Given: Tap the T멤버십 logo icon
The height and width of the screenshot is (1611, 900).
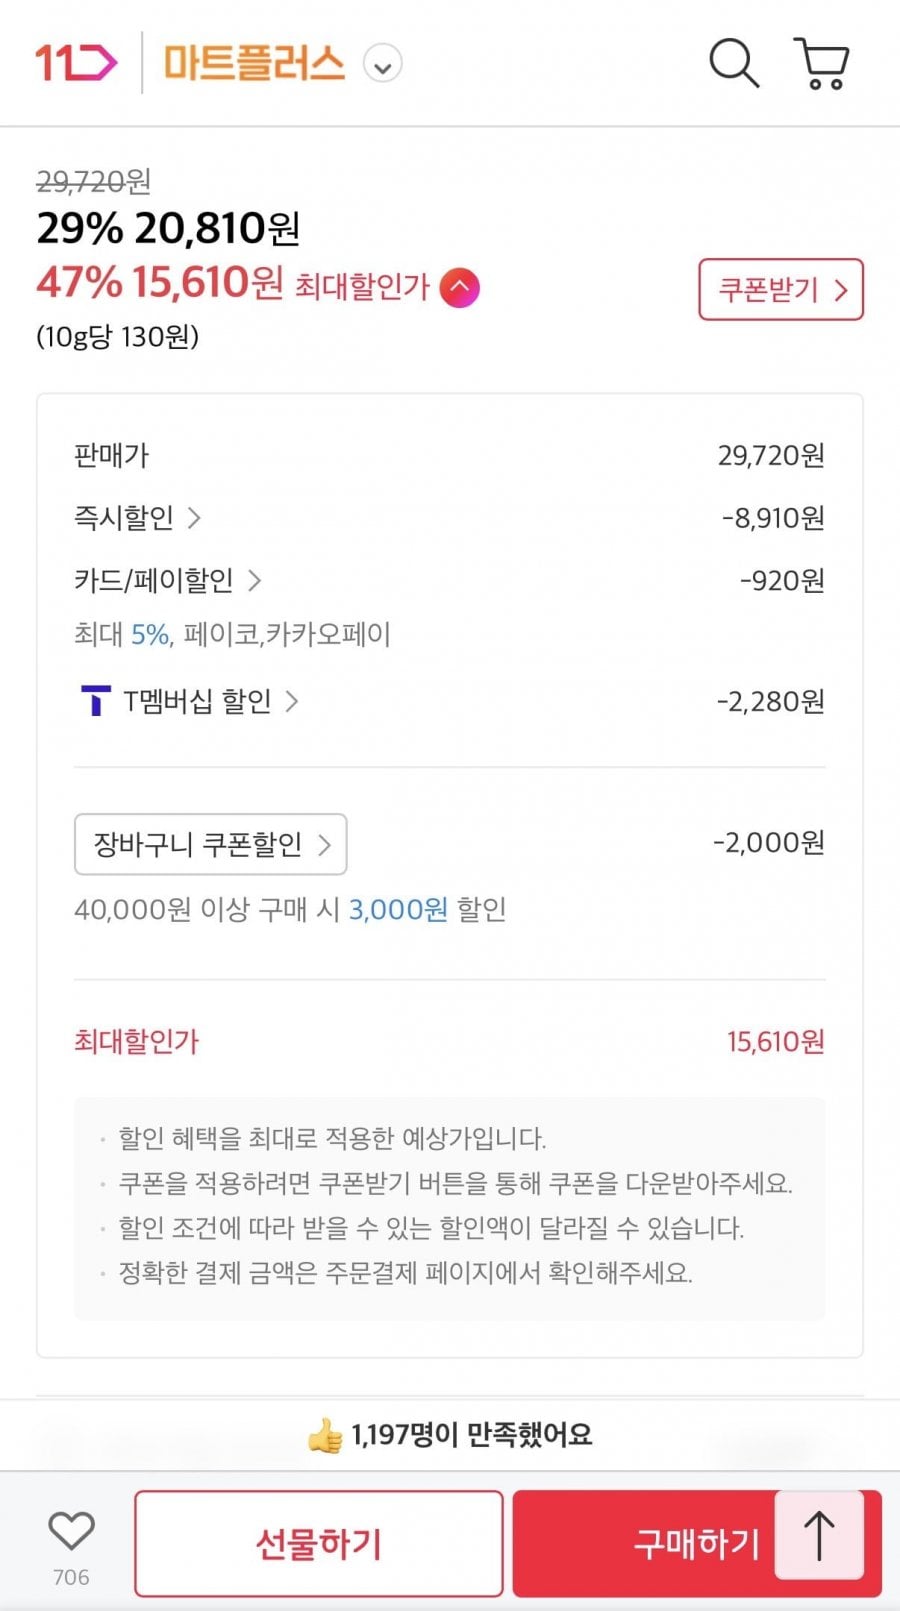Looking at the screenshot, I should click(95, 701).
